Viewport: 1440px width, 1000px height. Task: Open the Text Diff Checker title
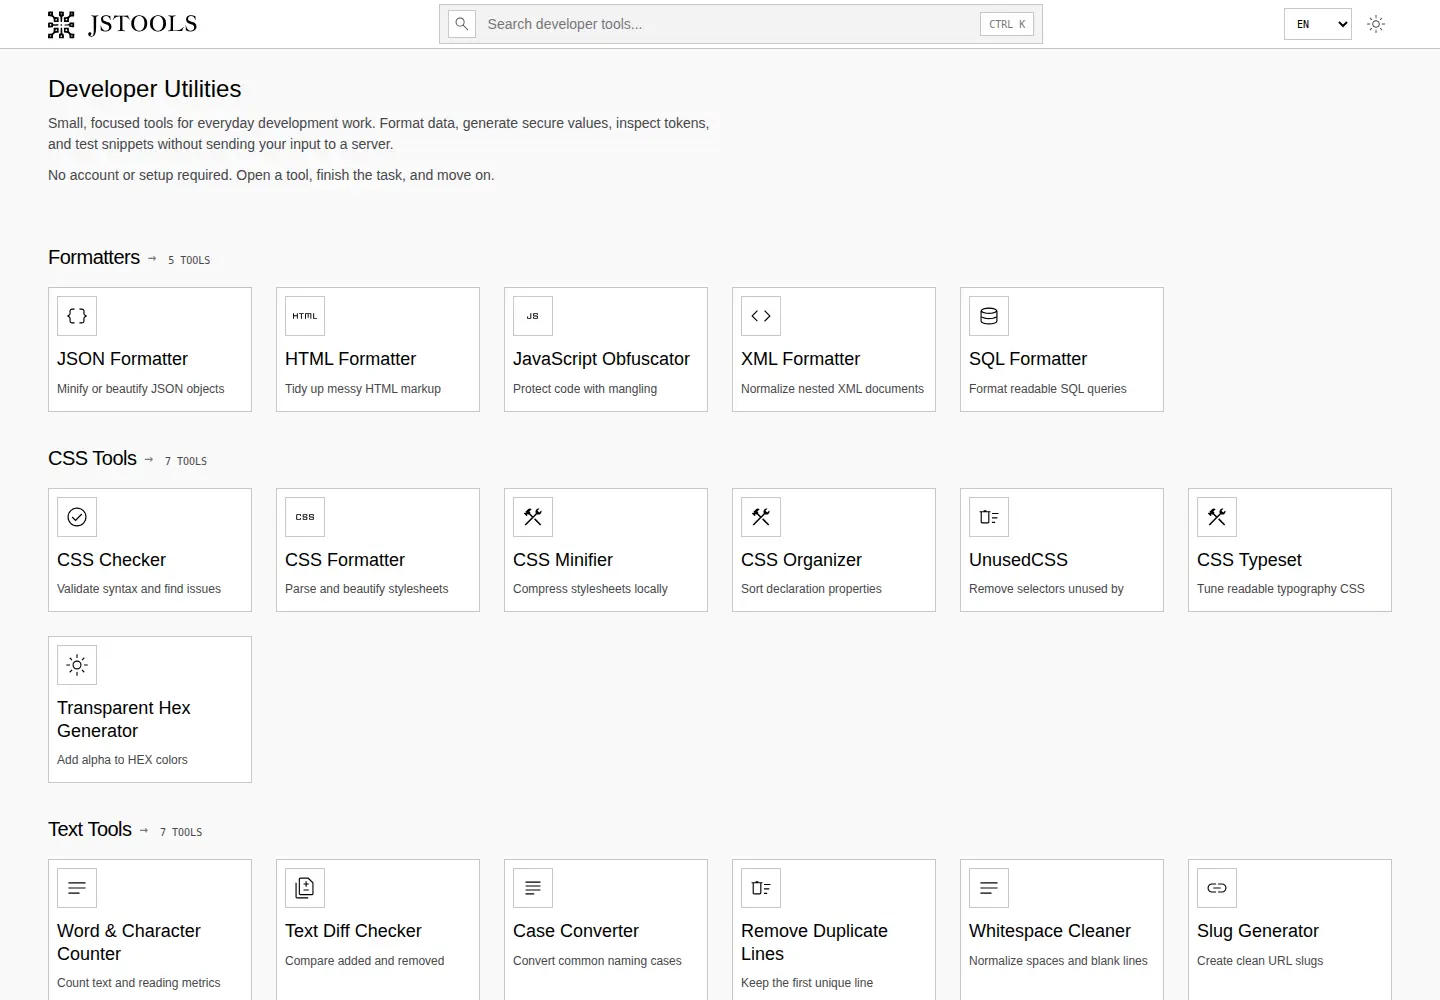tap(353, 931)
